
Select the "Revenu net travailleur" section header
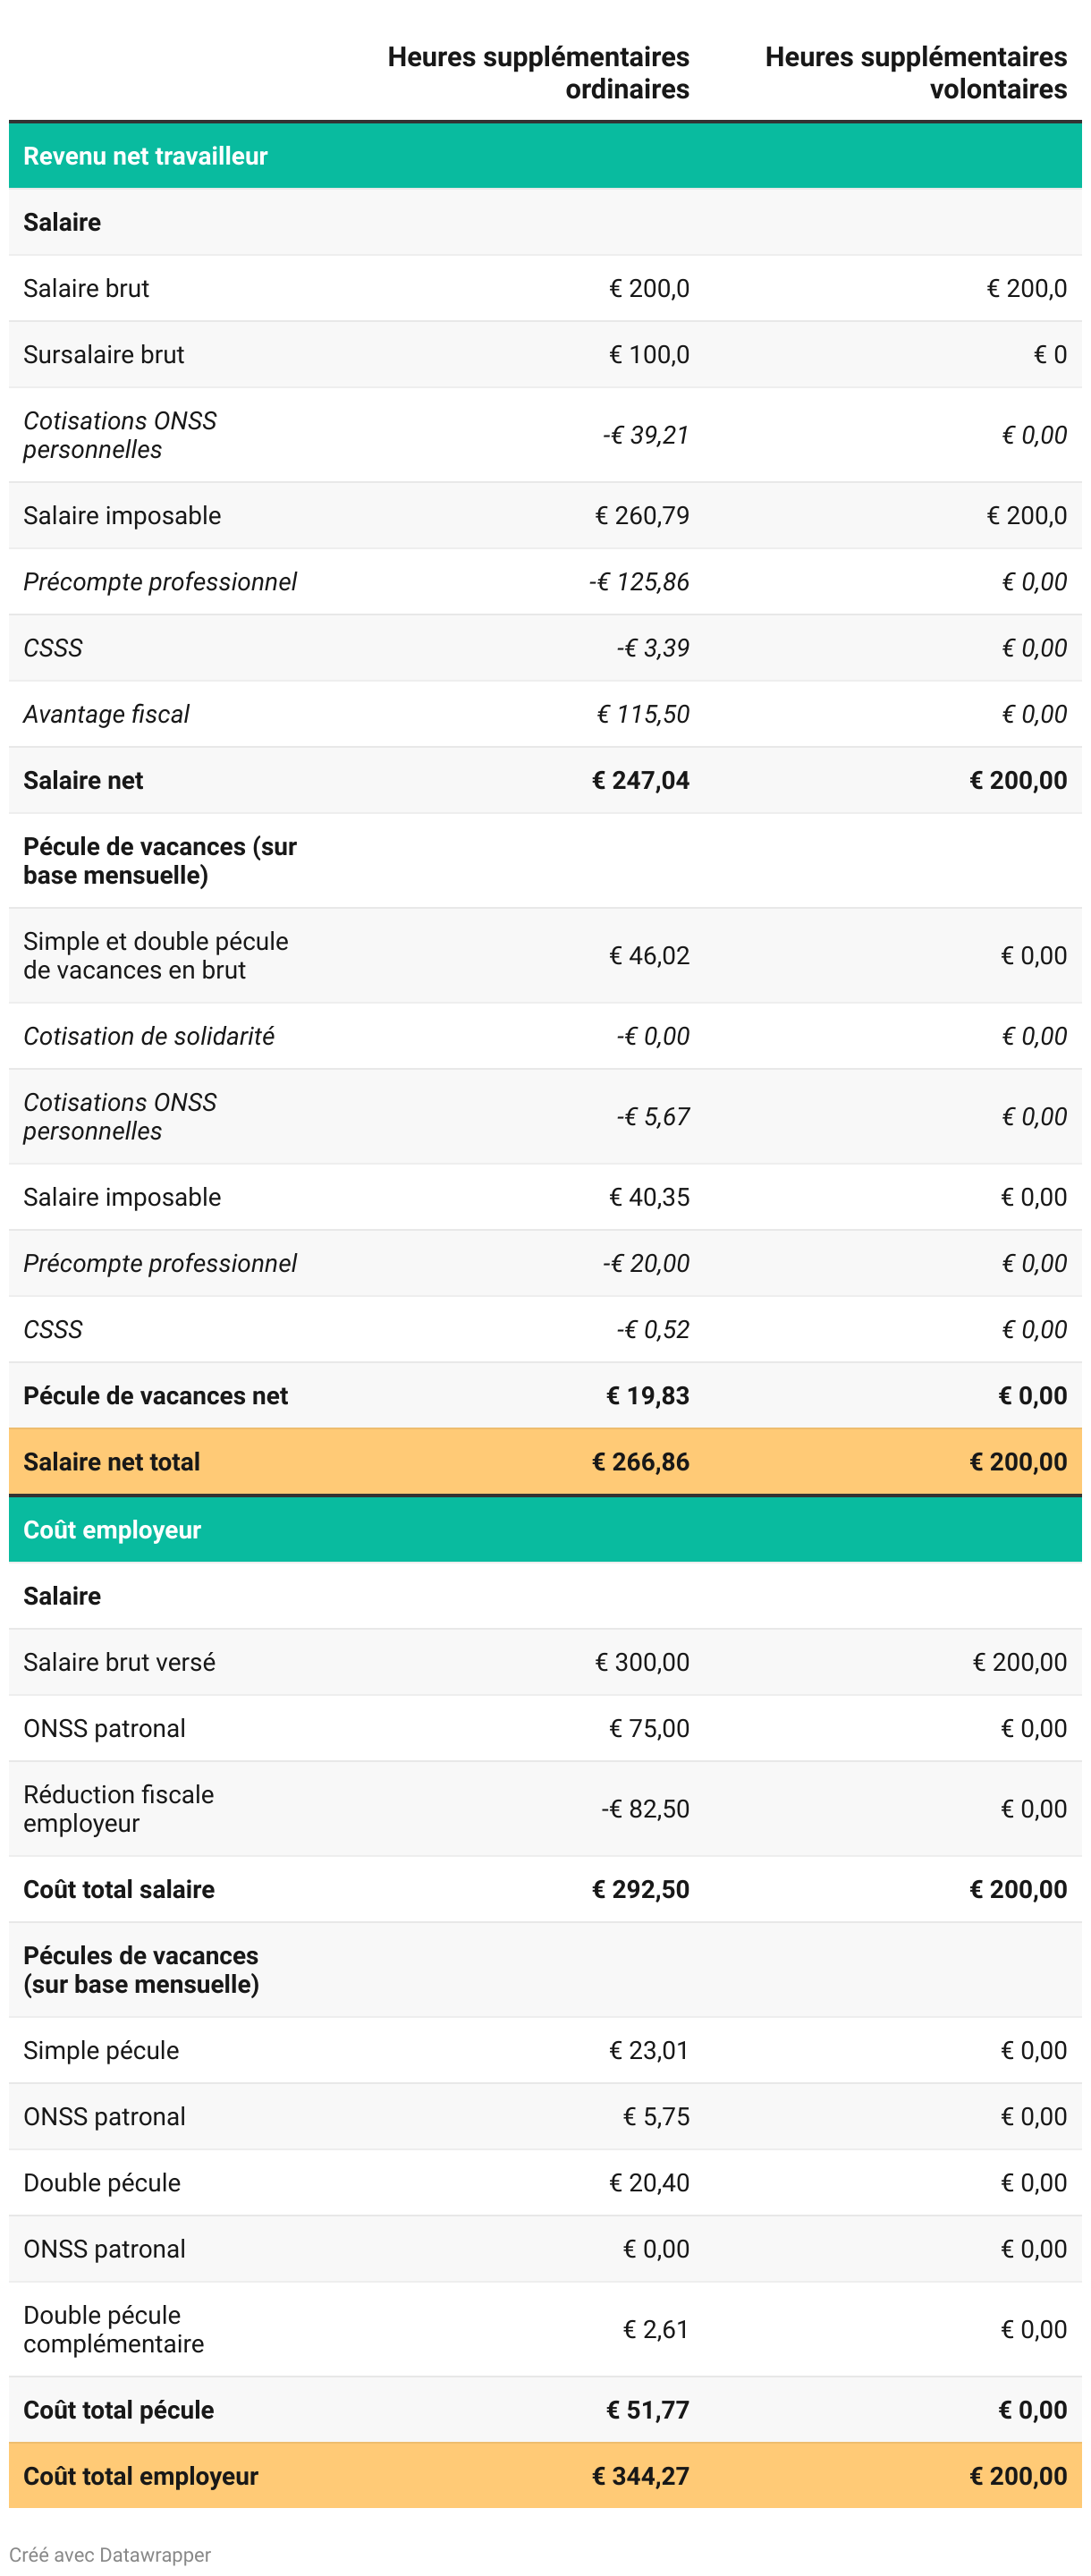pyautogui.click(x=145, y=156)
